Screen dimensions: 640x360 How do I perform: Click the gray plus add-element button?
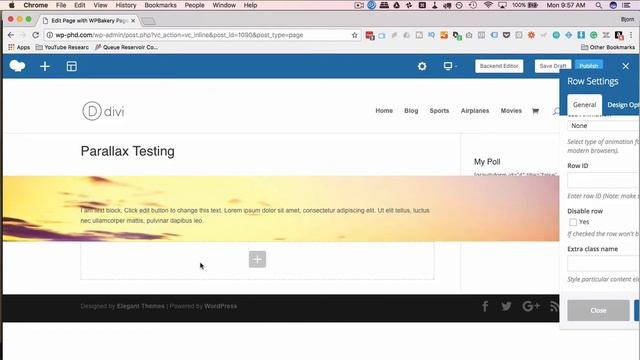coord(257,259)
